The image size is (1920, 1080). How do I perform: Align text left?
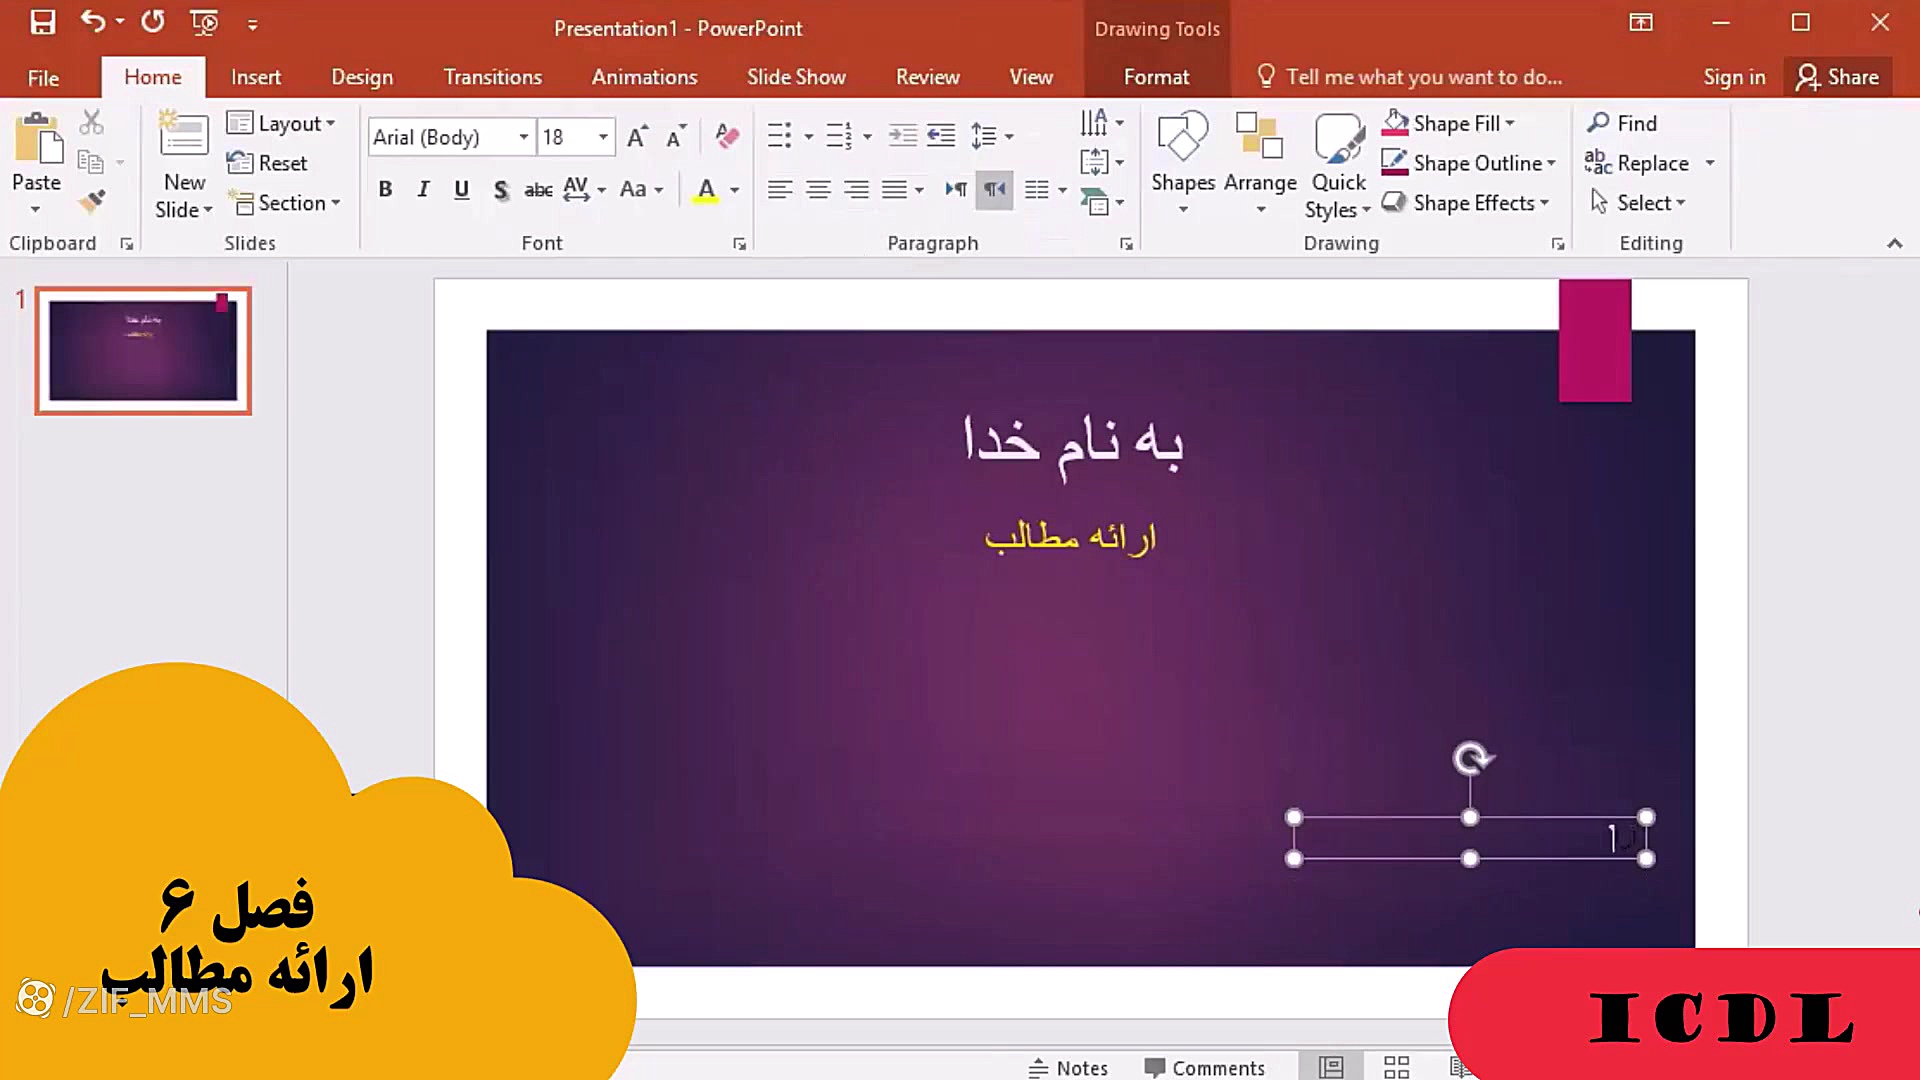coord(780,189)
